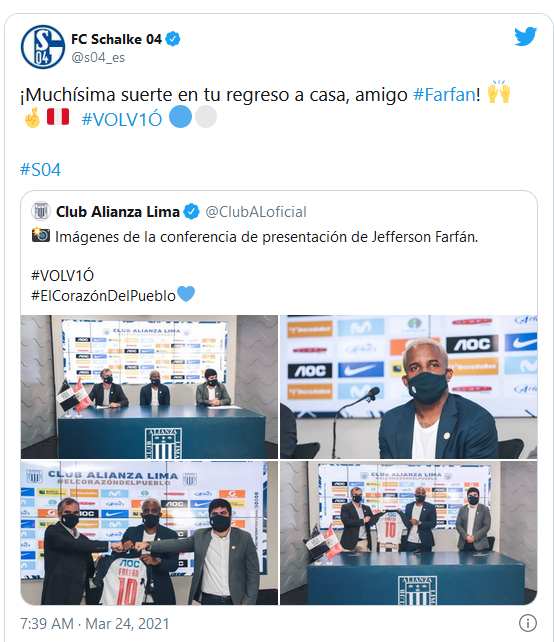554x642 pixels.
Task: Click the verified badge beside Club Alianza Lima
Action: 191,212
